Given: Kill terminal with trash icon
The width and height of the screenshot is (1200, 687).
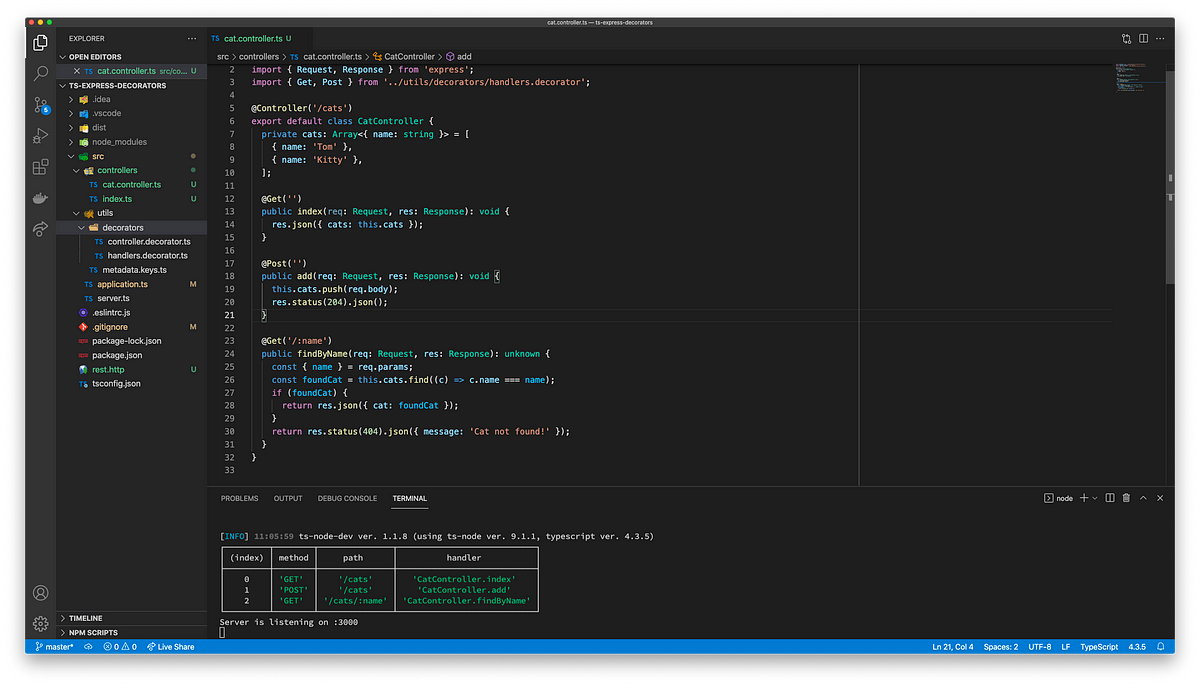Looking at the screenshot, I should click(1126, 498).
